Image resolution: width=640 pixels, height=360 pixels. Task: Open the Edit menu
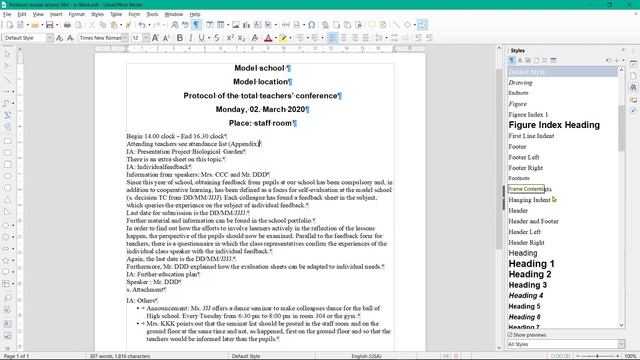point(22,14)
